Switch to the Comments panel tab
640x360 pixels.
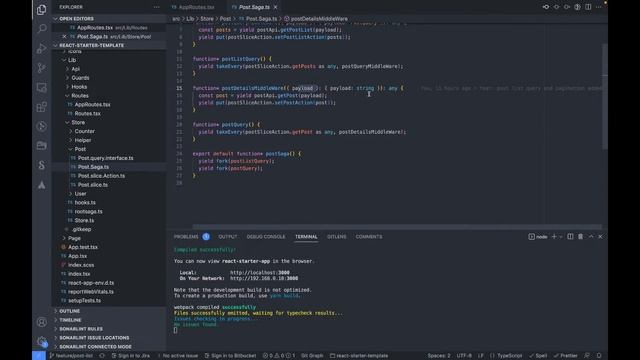(369, 237)
